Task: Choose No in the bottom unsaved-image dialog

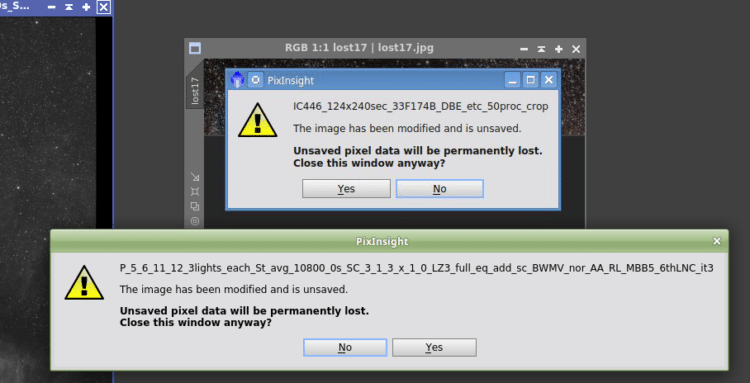Action: click(x=345, y=347)
